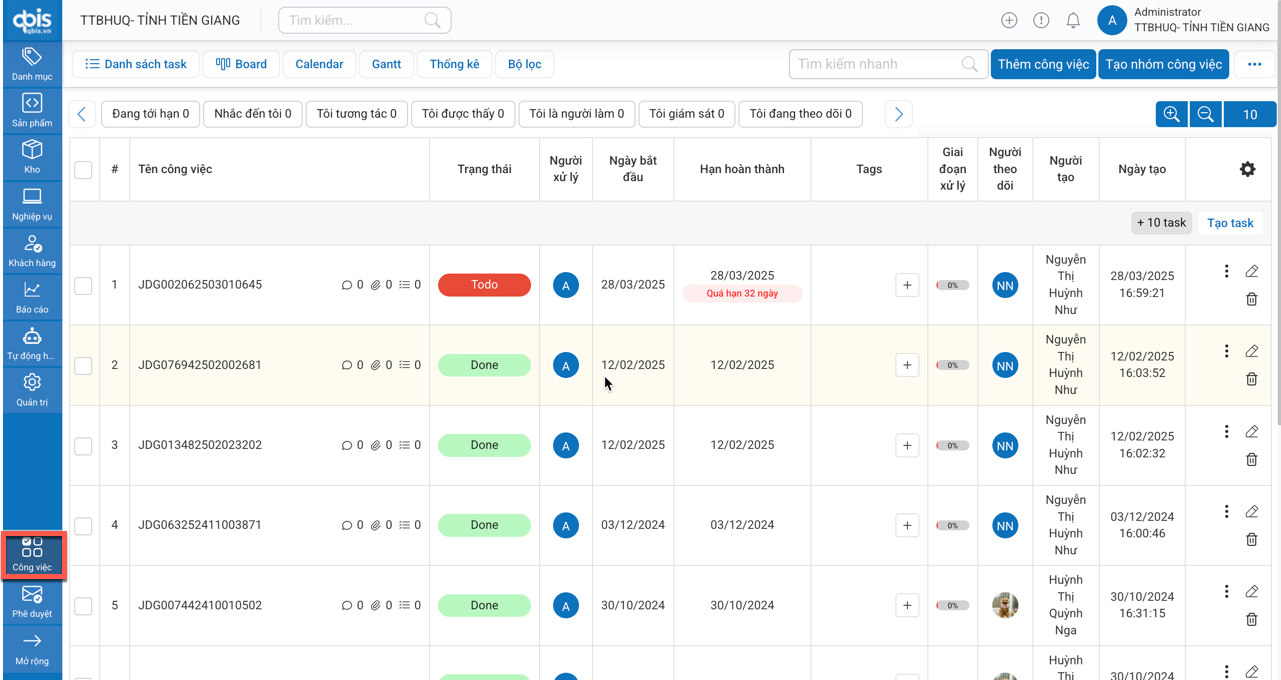Add a tag to task JDG002062503010645
The height and width of the screenshot is (680, 1281).
click(x=907, y=285)
